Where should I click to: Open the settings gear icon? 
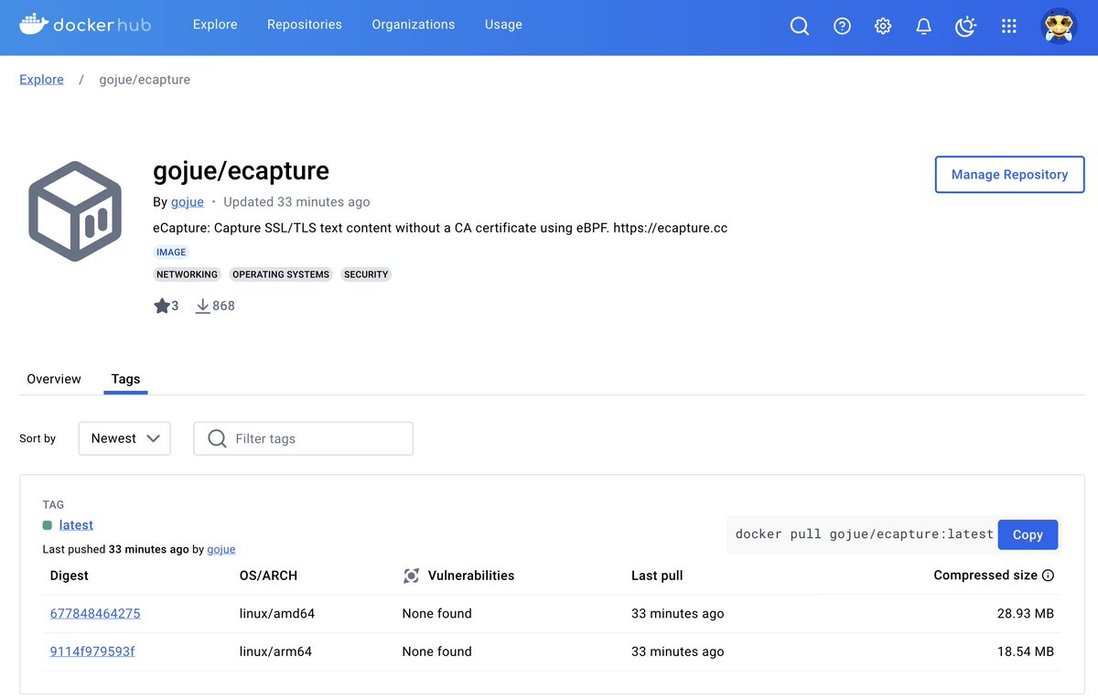coord(883,26)
